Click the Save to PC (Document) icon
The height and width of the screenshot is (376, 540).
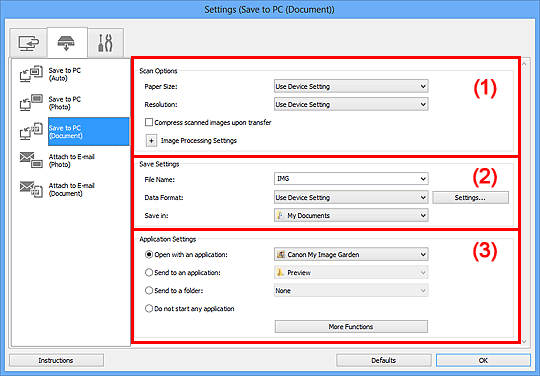31,132
